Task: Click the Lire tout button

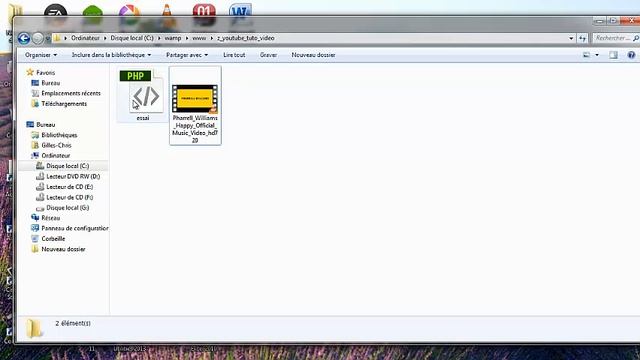Action: (234, 55)
